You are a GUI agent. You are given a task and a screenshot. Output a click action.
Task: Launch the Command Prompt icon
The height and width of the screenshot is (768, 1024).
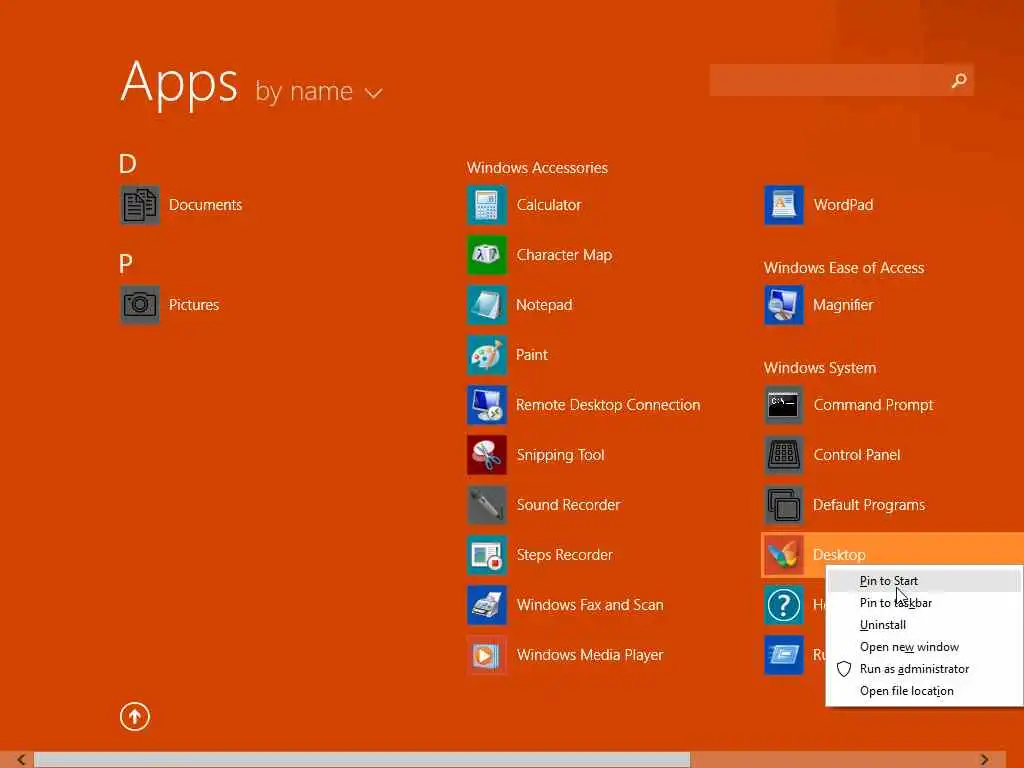pyautogui.click(x=784, y=405)
